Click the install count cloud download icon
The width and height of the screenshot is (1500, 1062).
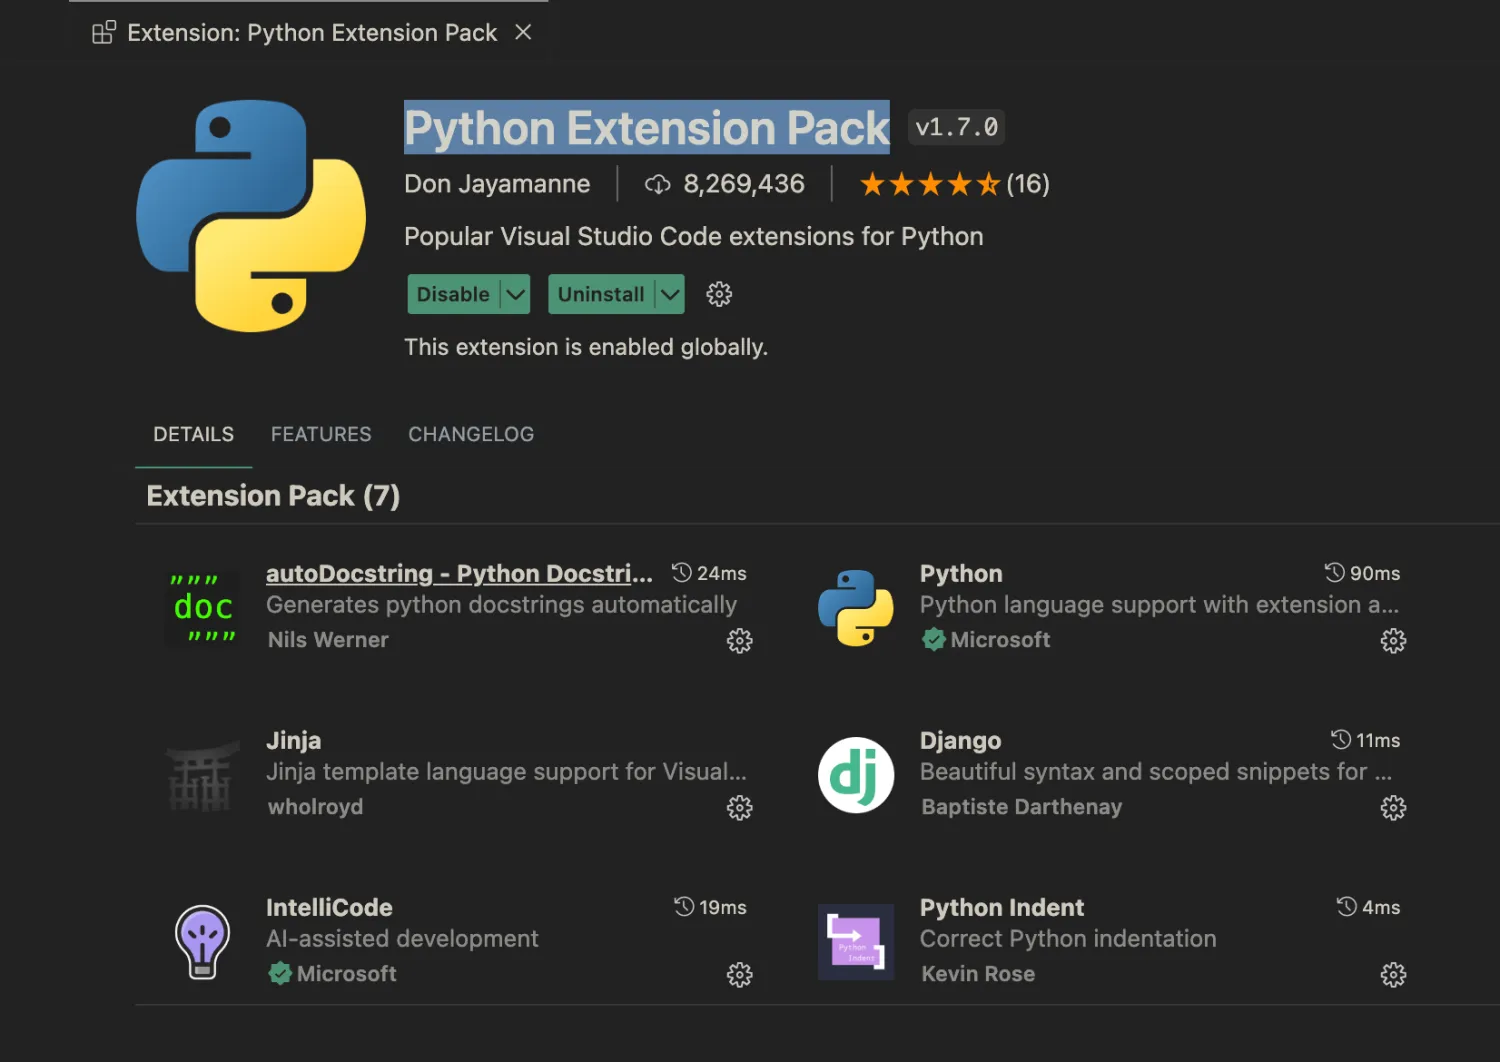657,184
